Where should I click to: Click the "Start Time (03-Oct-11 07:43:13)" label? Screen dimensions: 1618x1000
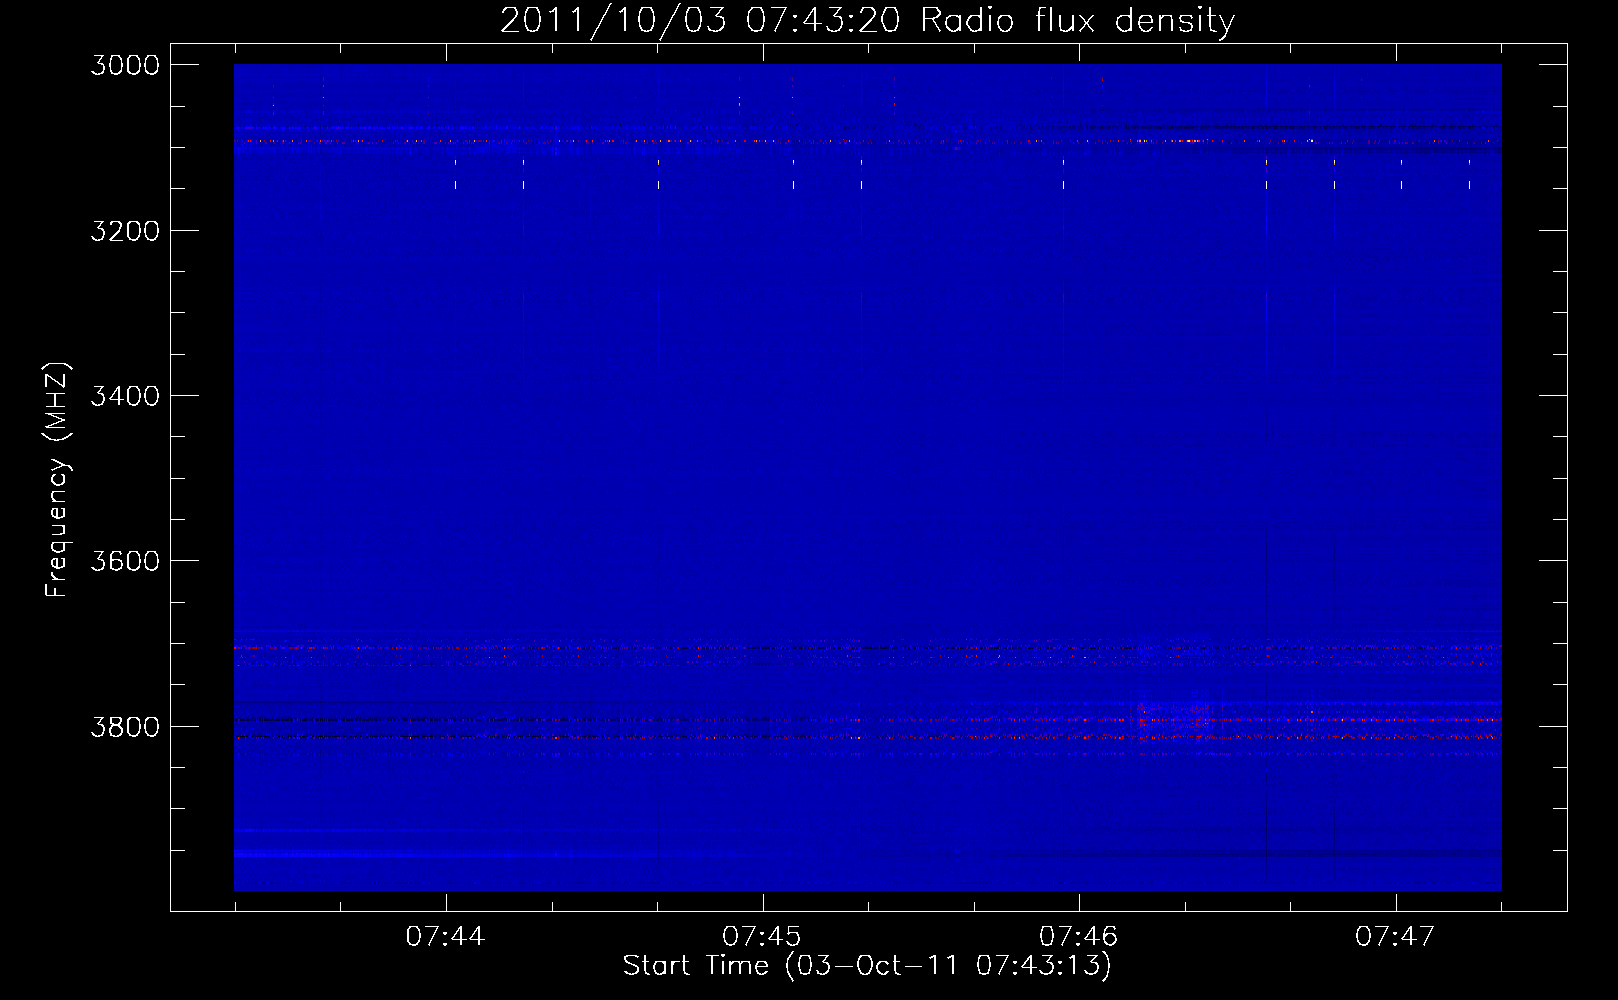pos(867,966)
